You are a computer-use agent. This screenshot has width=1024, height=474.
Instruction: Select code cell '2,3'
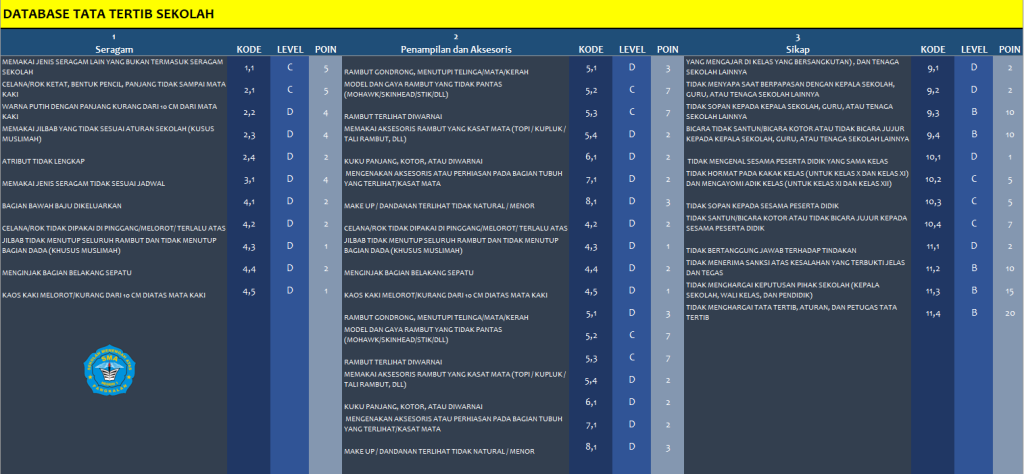(x=249, y=134)
